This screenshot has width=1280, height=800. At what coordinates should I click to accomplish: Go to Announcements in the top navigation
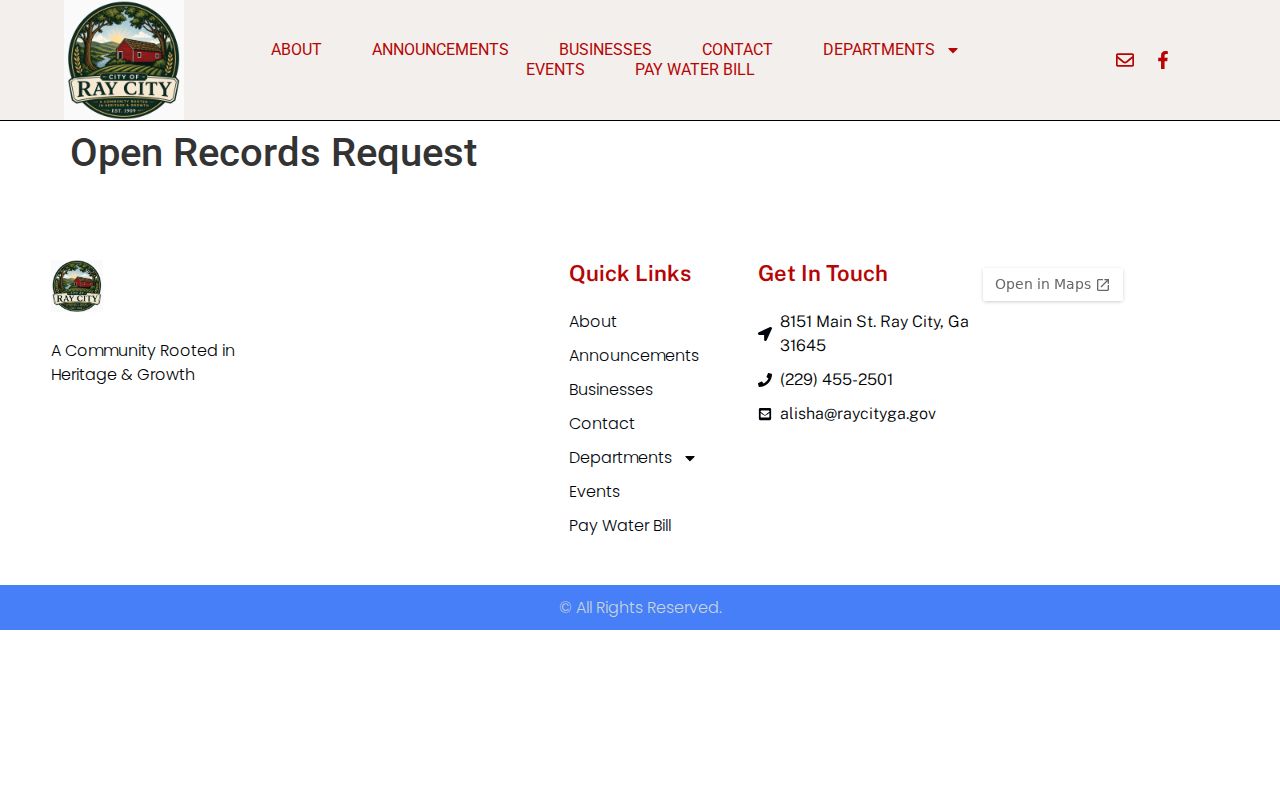point(440,50)
